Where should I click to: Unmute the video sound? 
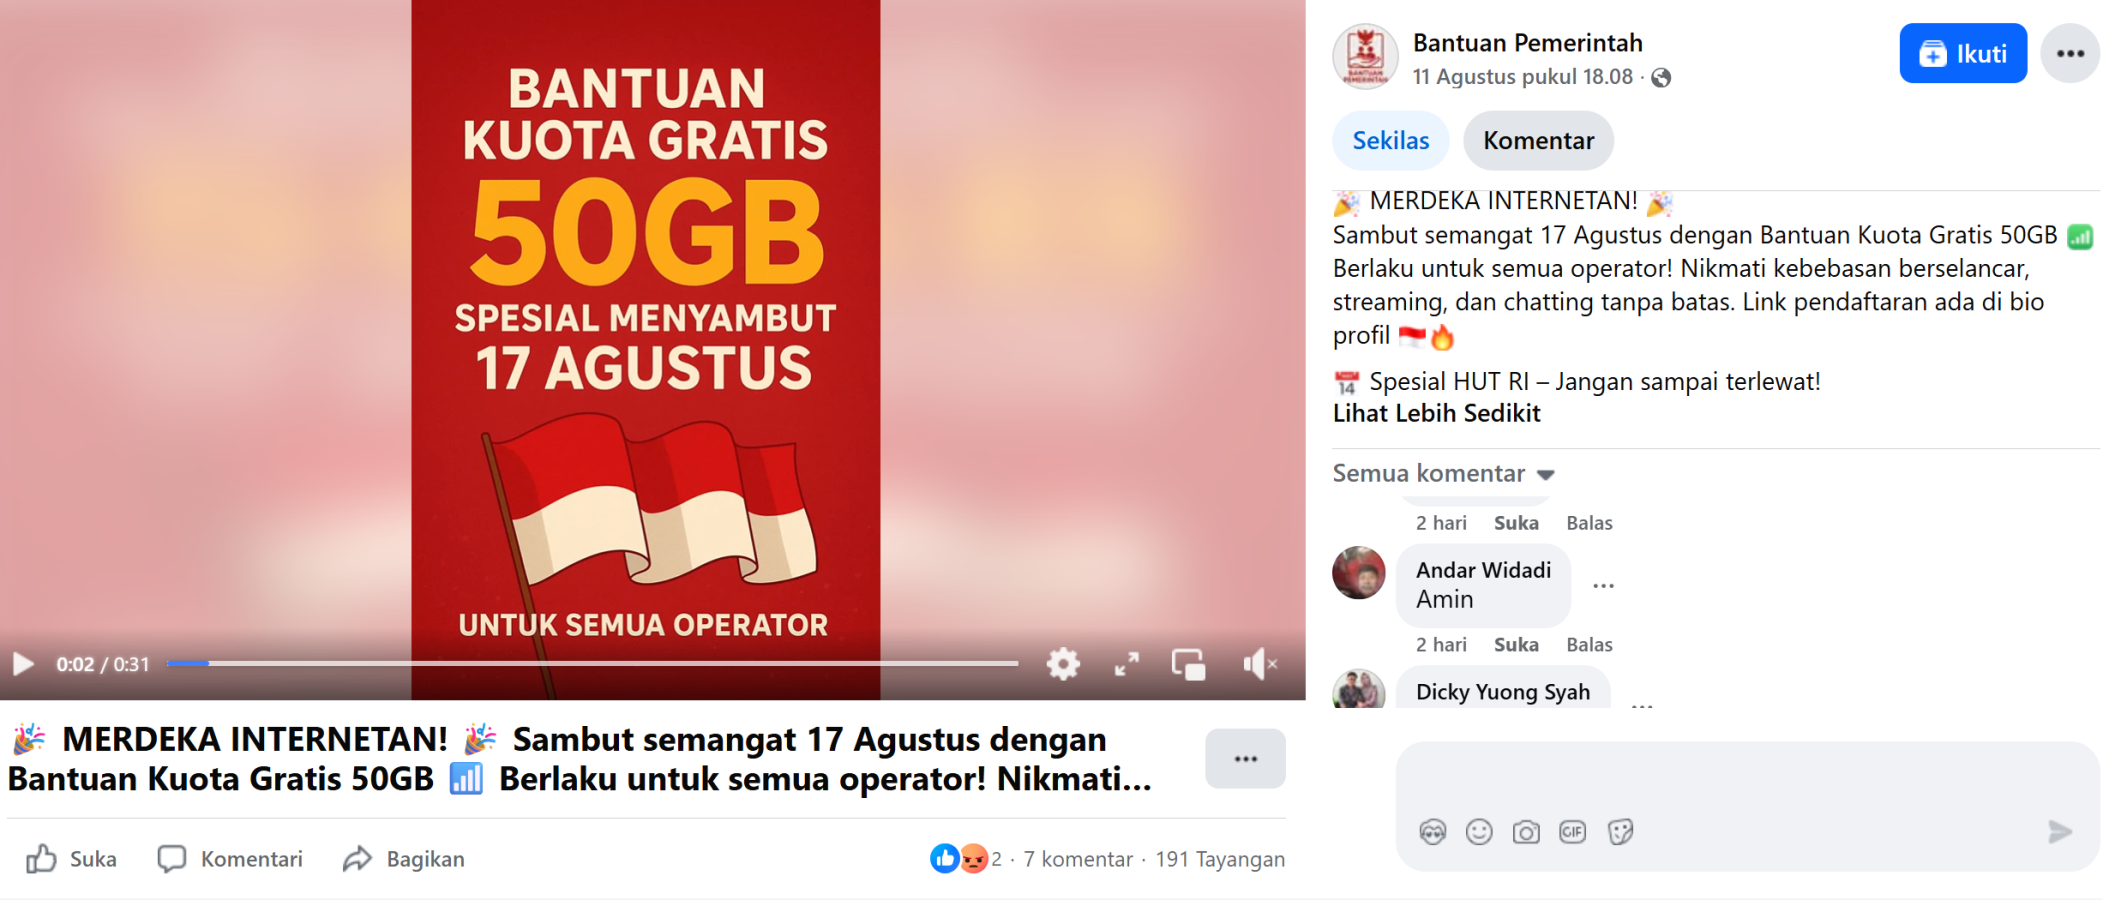[1259, 664]
